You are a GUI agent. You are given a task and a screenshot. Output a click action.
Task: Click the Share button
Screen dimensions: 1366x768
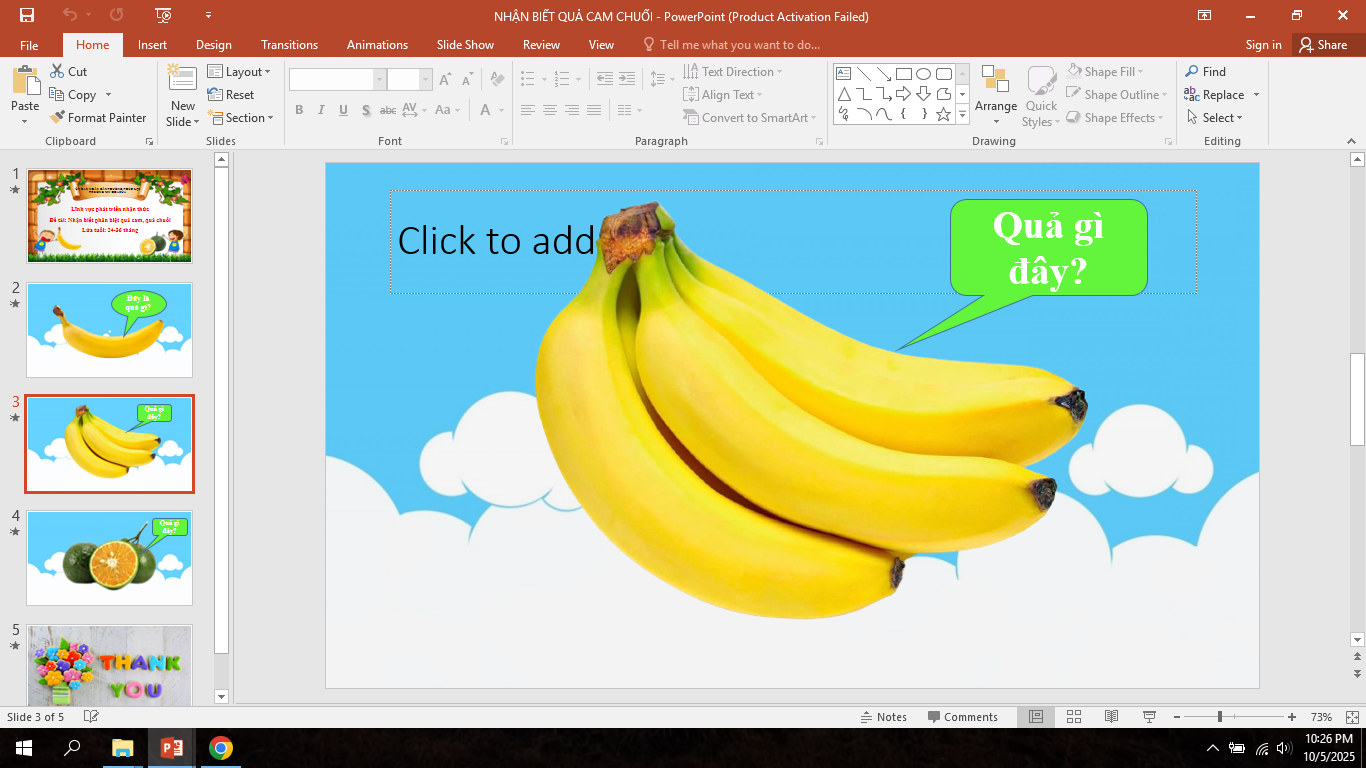point(1322,45)
